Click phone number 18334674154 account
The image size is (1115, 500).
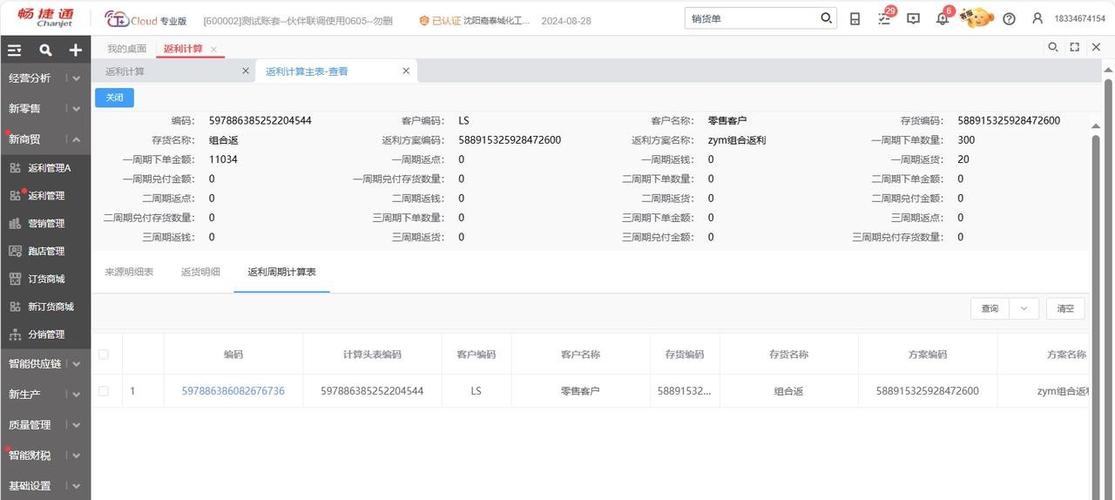(1079, 19)
